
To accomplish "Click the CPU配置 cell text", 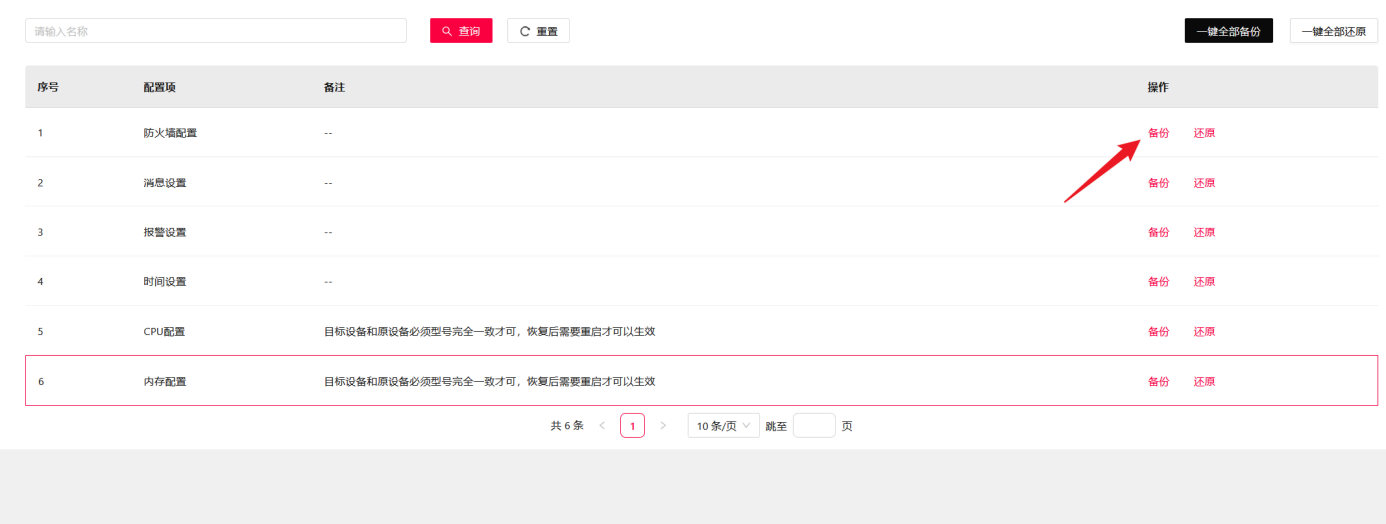I will [x=164, y=332].
